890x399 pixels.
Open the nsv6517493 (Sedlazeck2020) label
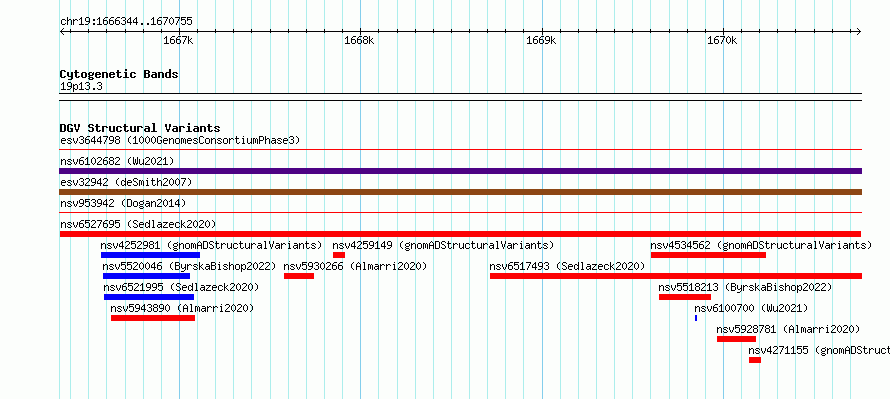[x=568, y=266]
